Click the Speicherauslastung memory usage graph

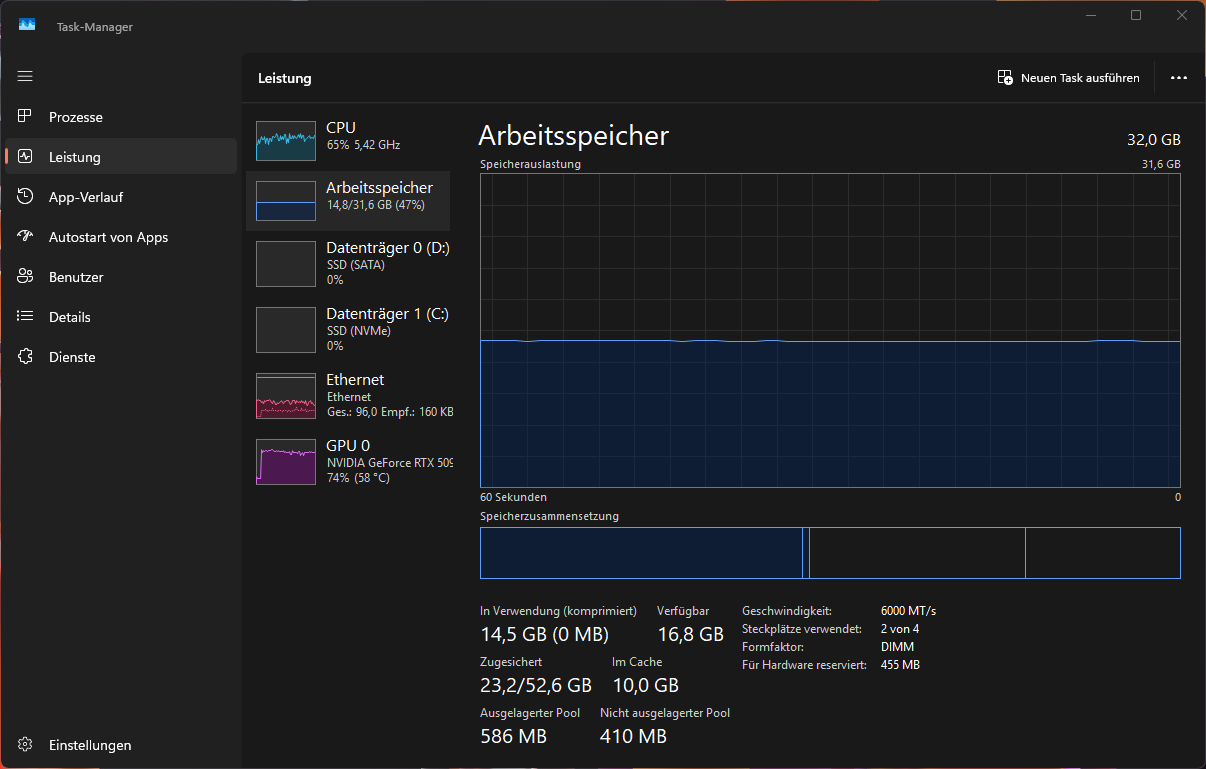click(x=830, y=330)
